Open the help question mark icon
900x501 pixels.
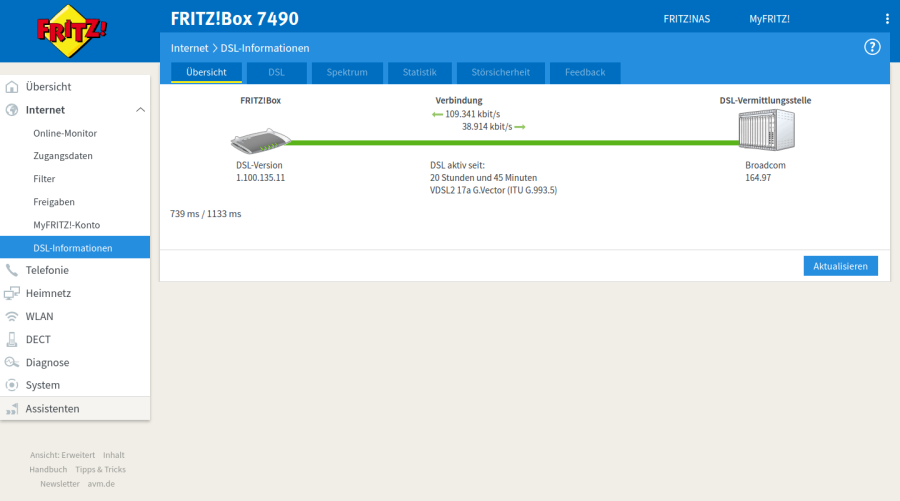(x=872, y=47)
